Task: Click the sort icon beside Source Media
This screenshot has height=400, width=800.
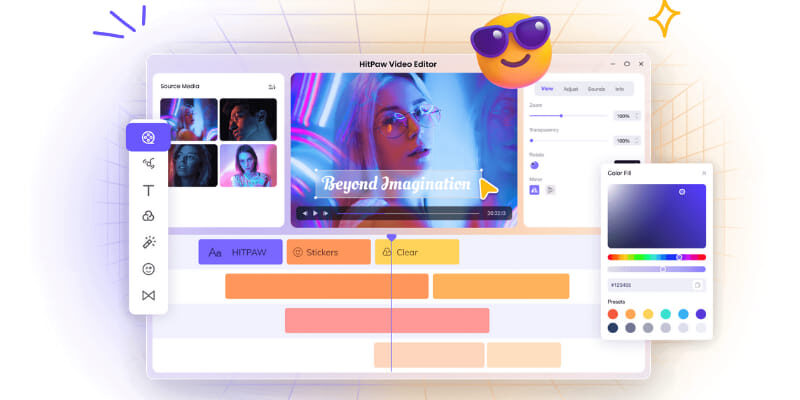Action: 271,87
